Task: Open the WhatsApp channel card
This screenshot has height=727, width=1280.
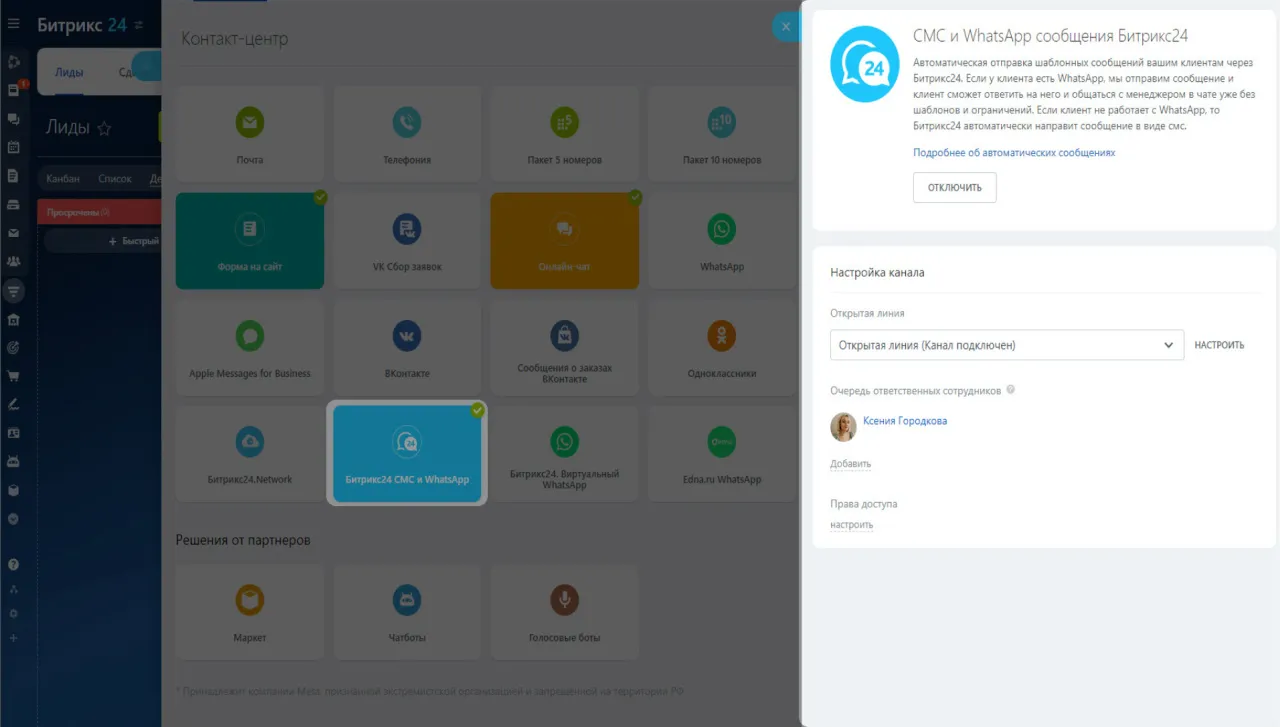Action: click(722, 241)
